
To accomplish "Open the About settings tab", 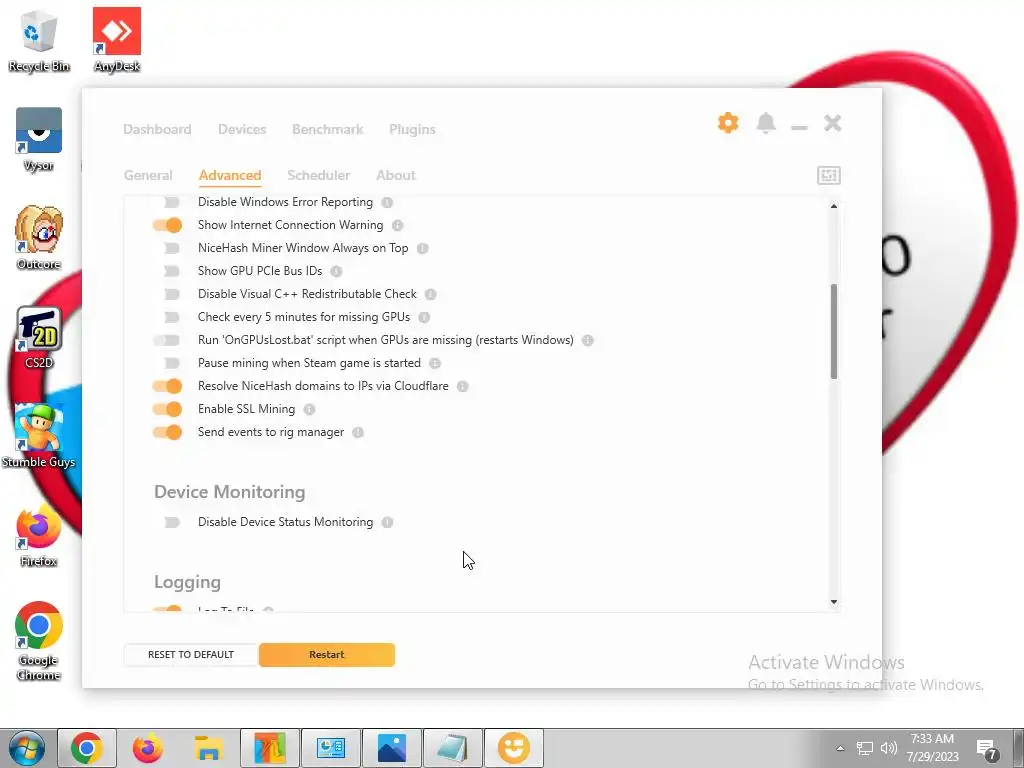I will click(x=396, y=175).
